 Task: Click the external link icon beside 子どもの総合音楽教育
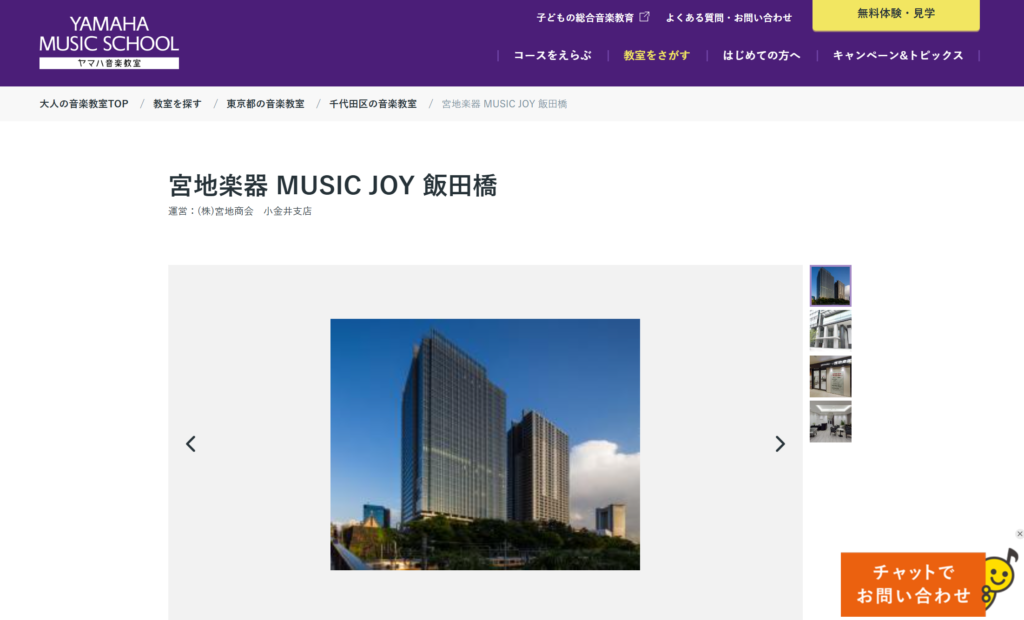coord(645,17)
